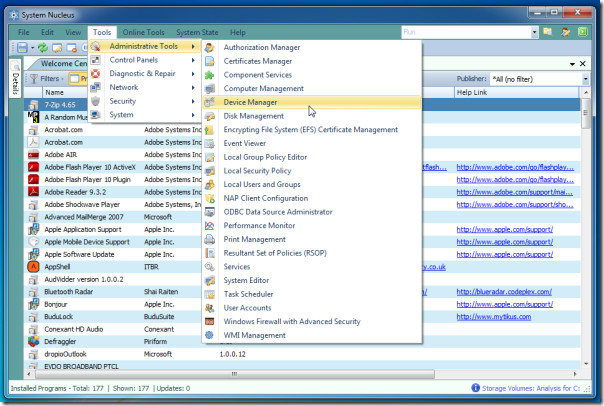
Task: Open System Editor from the submenu
Action: (312, 280)
